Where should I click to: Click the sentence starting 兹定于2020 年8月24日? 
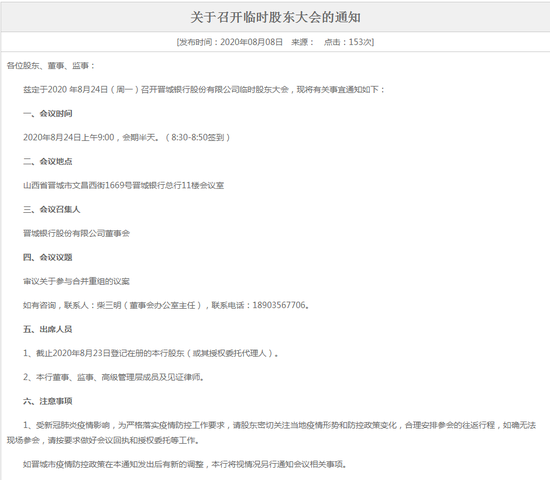[x=204, y=89]
